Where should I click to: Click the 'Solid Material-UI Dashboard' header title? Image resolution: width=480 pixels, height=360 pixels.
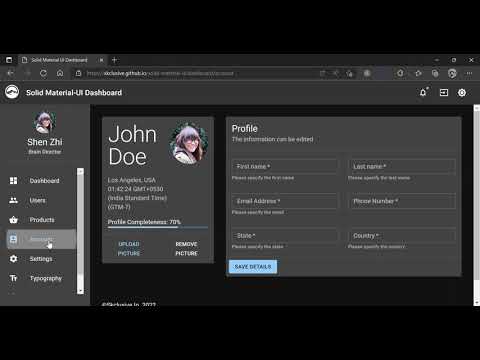74,93
